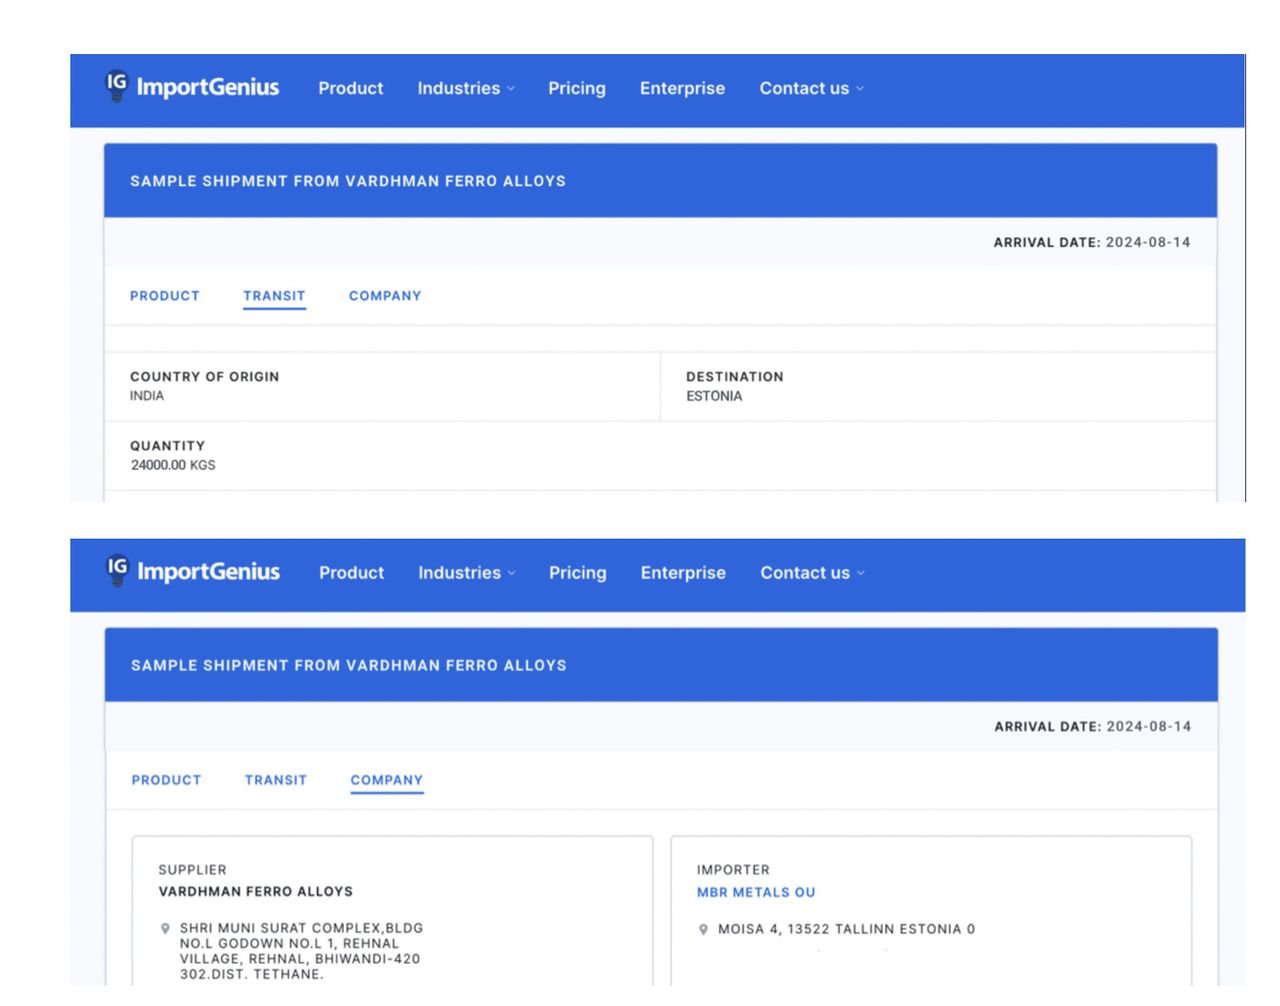Switch to the Company tab in the Transit shipment view
The image size is (1280, 1006).
pyautogui.click(x=385, y=296)
